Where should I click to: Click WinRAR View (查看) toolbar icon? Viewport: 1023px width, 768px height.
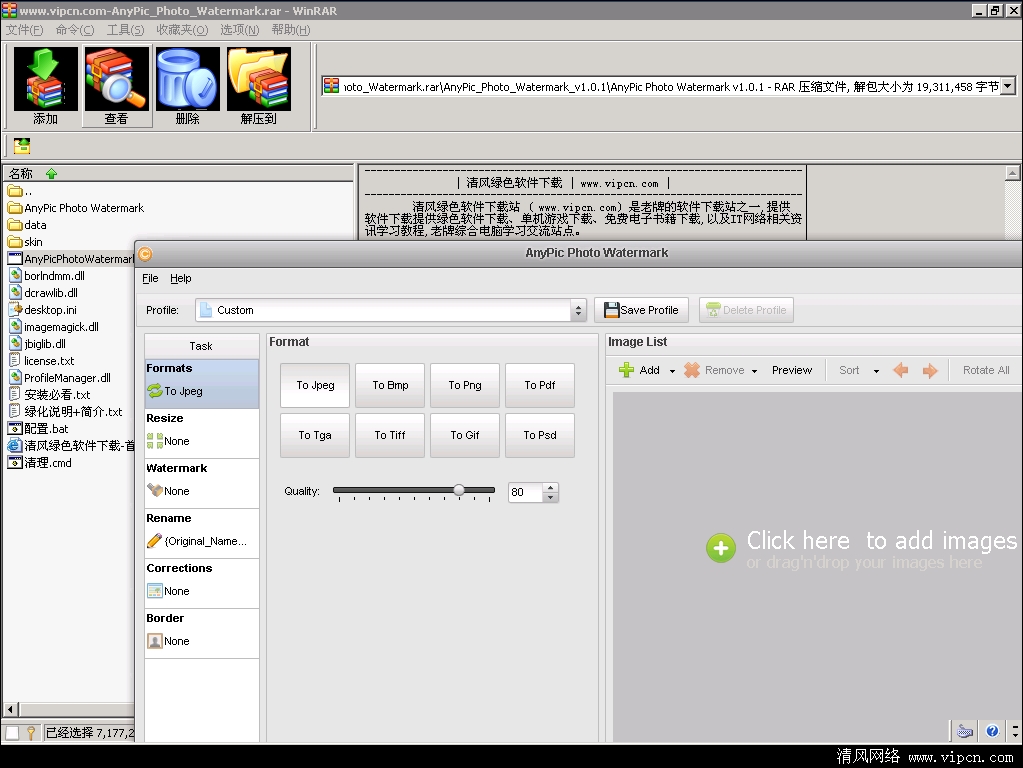click(117, 85)
